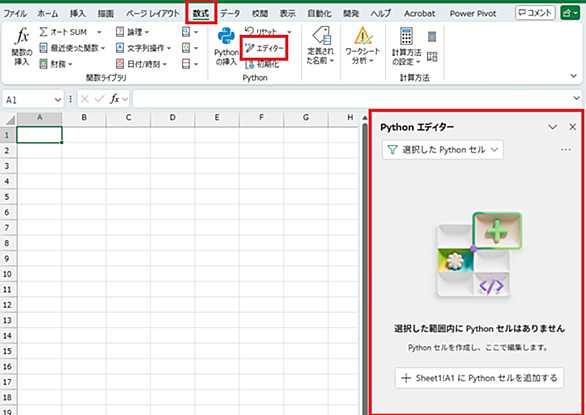The height and width of the screenshot is (415, 586).
Task: Click the recalculate now small calculator icon
Action: (x=432, y=37)
